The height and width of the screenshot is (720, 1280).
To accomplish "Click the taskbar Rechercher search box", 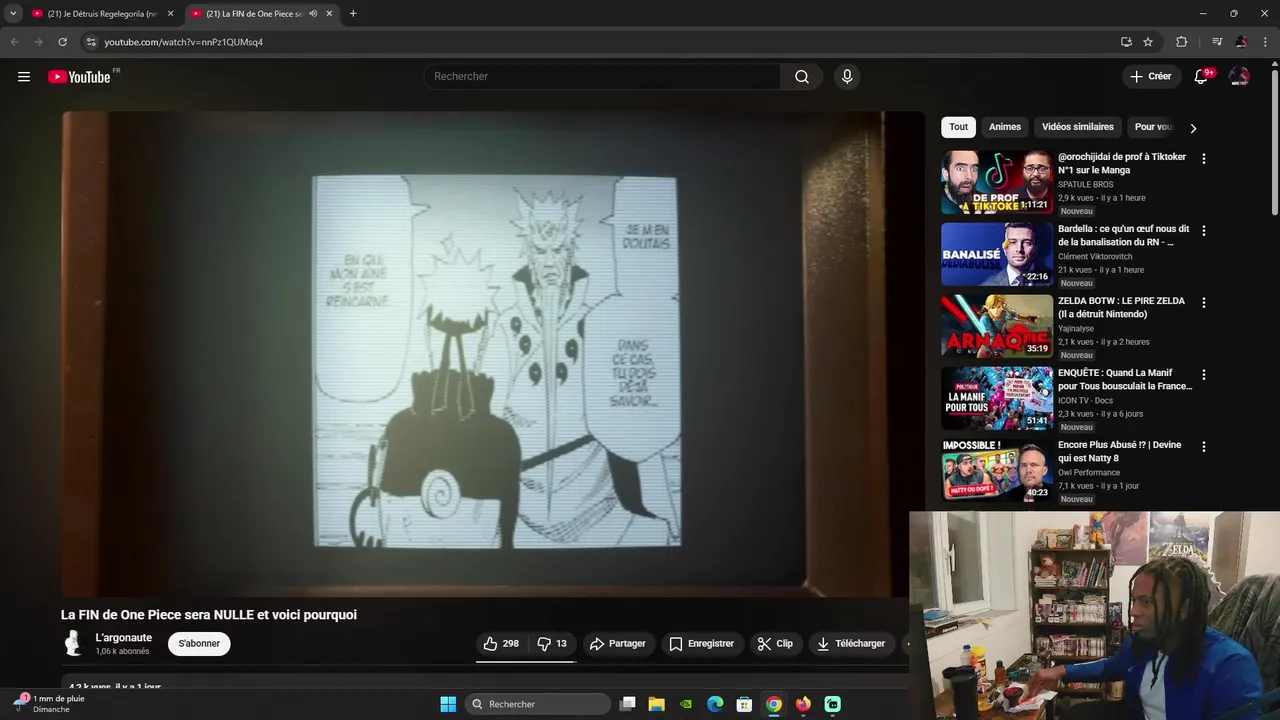I will 538,704.
